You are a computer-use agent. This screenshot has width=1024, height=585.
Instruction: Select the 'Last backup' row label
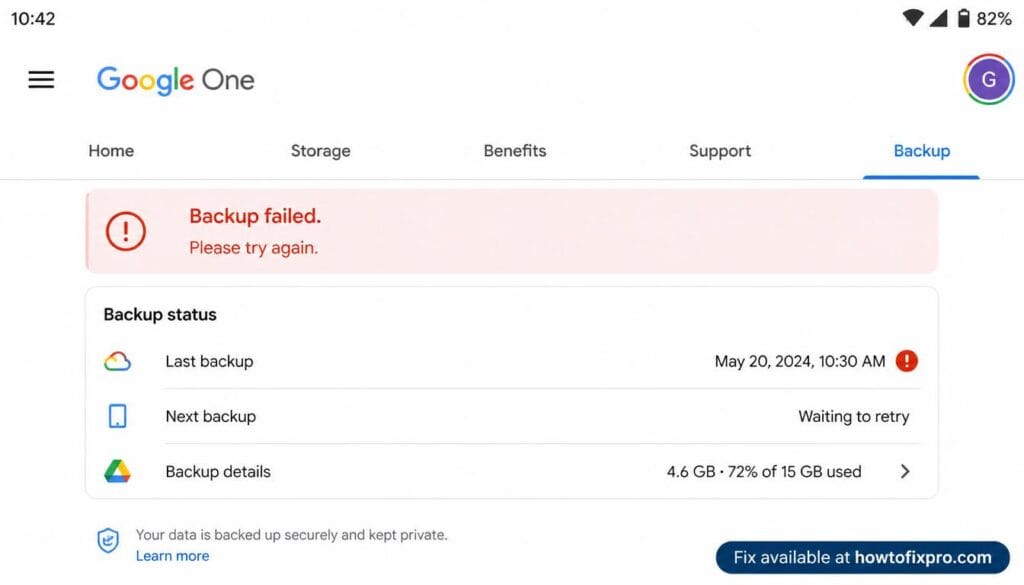pyautogui.click(x=209, y=361)
